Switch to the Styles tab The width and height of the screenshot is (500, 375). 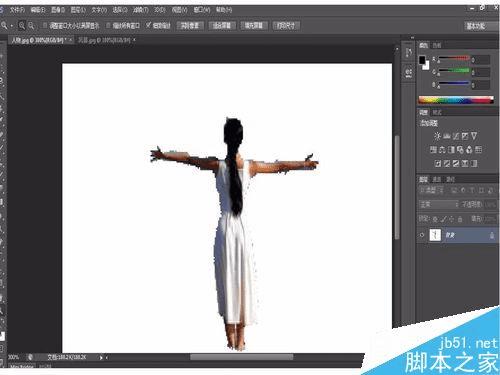(x=437, y=112)
